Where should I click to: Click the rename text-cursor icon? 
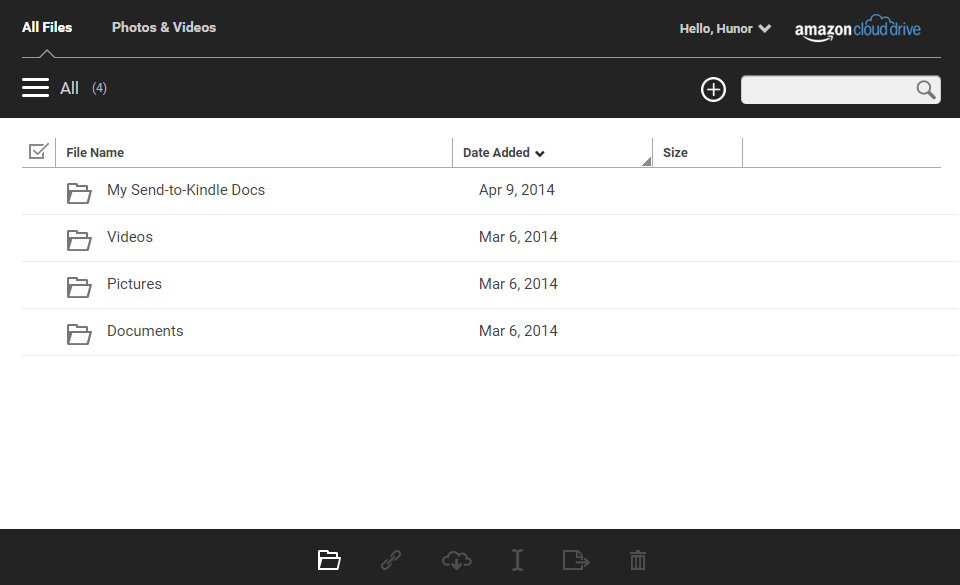pos(517,560)
